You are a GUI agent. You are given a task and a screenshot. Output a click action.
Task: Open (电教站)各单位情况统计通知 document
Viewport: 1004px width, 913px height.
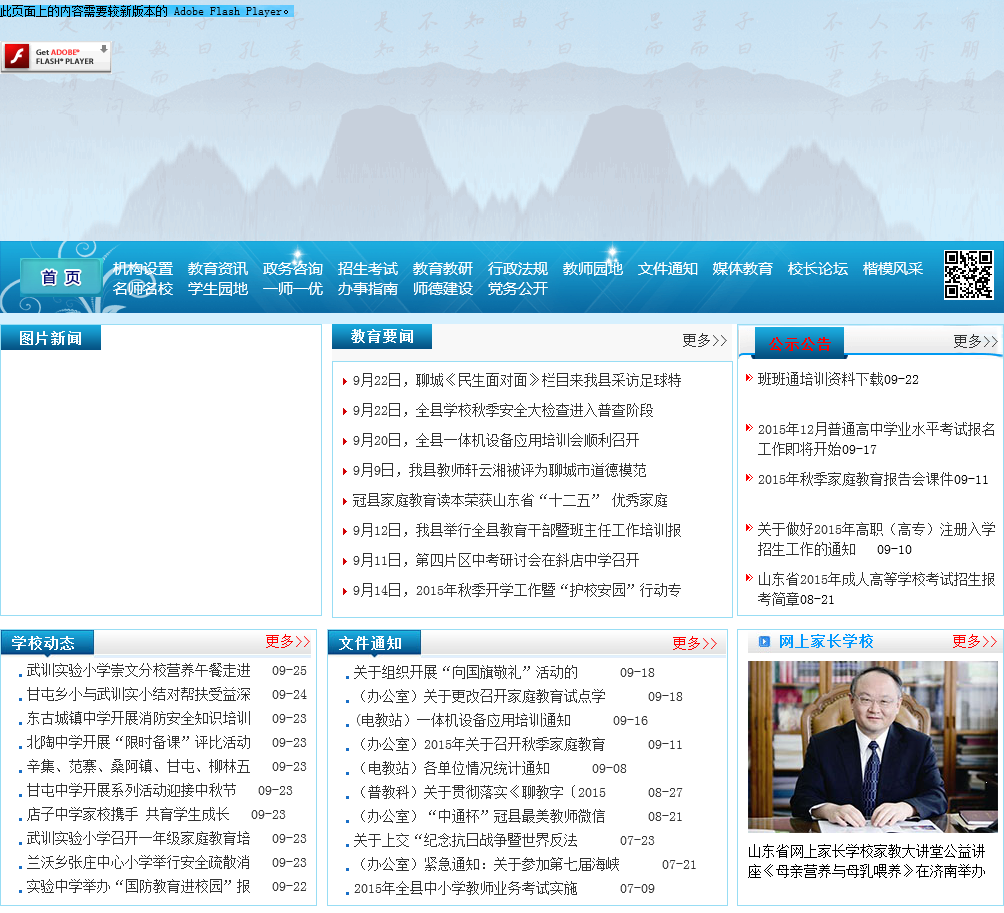click(451, 768)
